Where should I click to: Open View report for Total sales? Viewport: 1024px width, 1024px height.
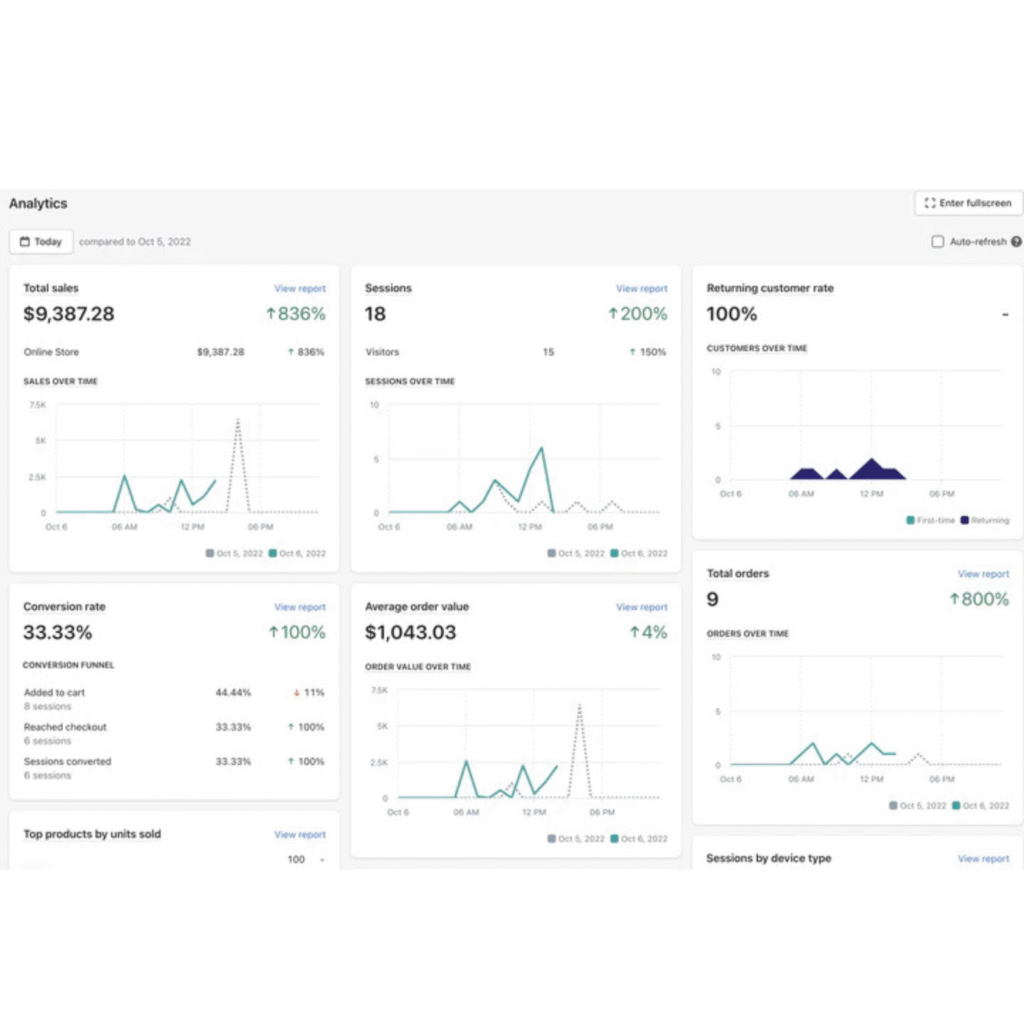click(x=300, y=289)
